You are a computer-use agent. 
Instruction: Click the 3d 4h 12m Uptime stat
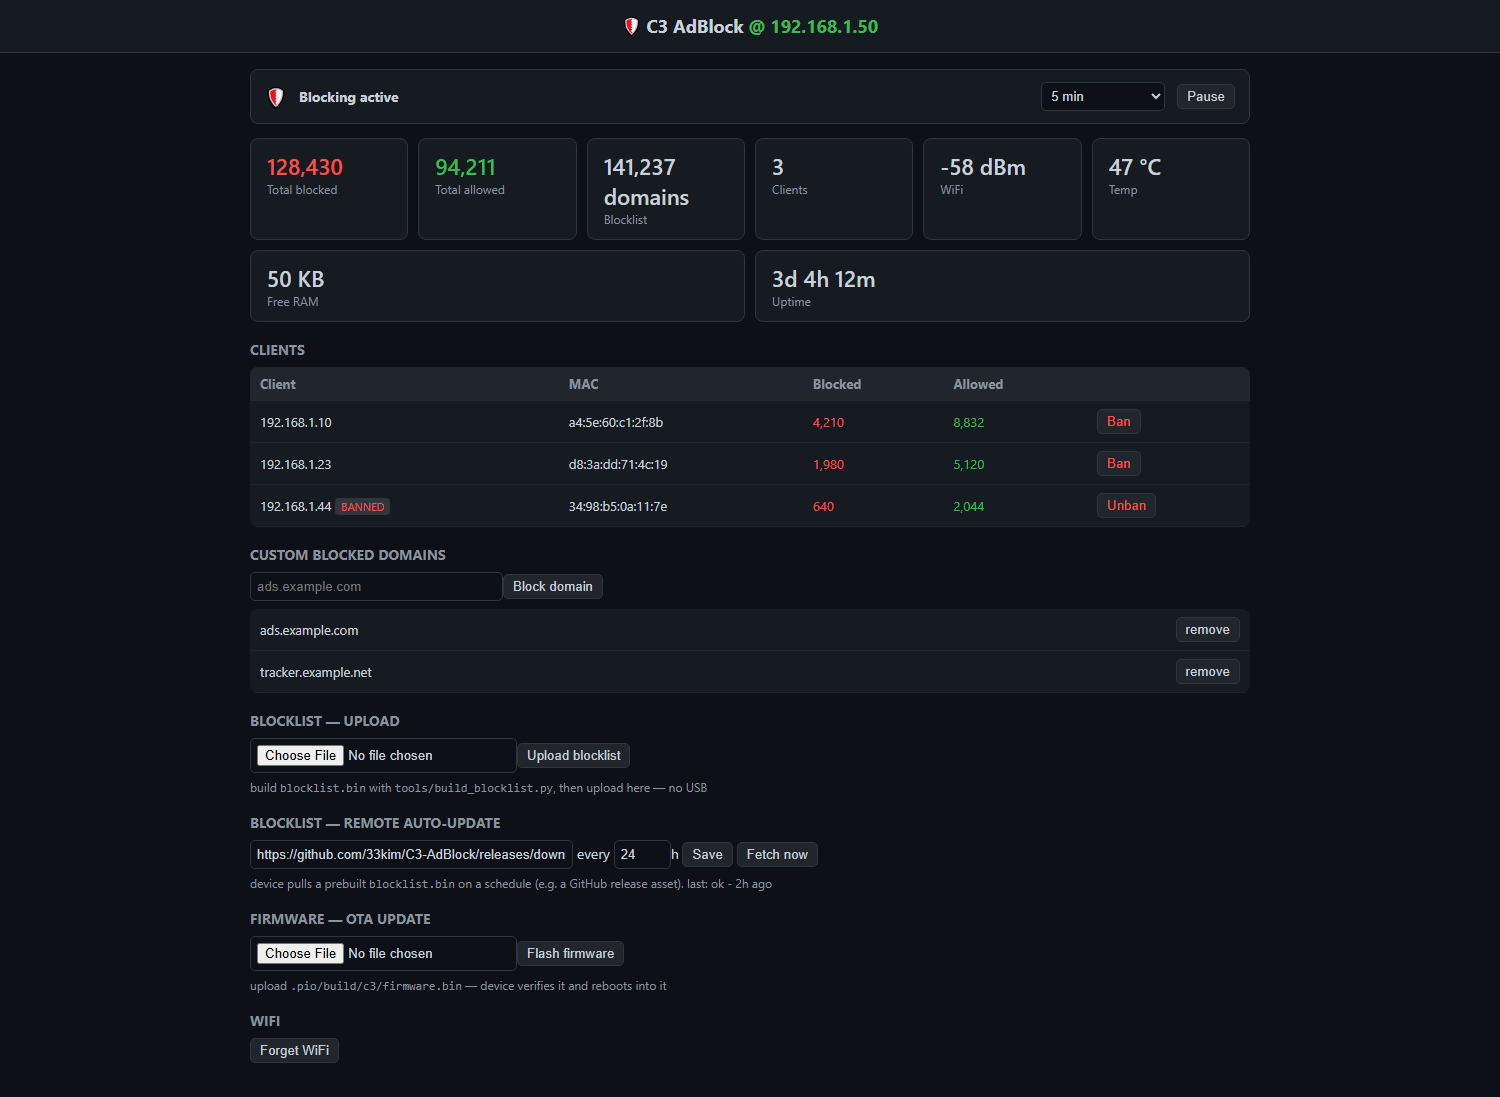click(x=1002, y=286)
